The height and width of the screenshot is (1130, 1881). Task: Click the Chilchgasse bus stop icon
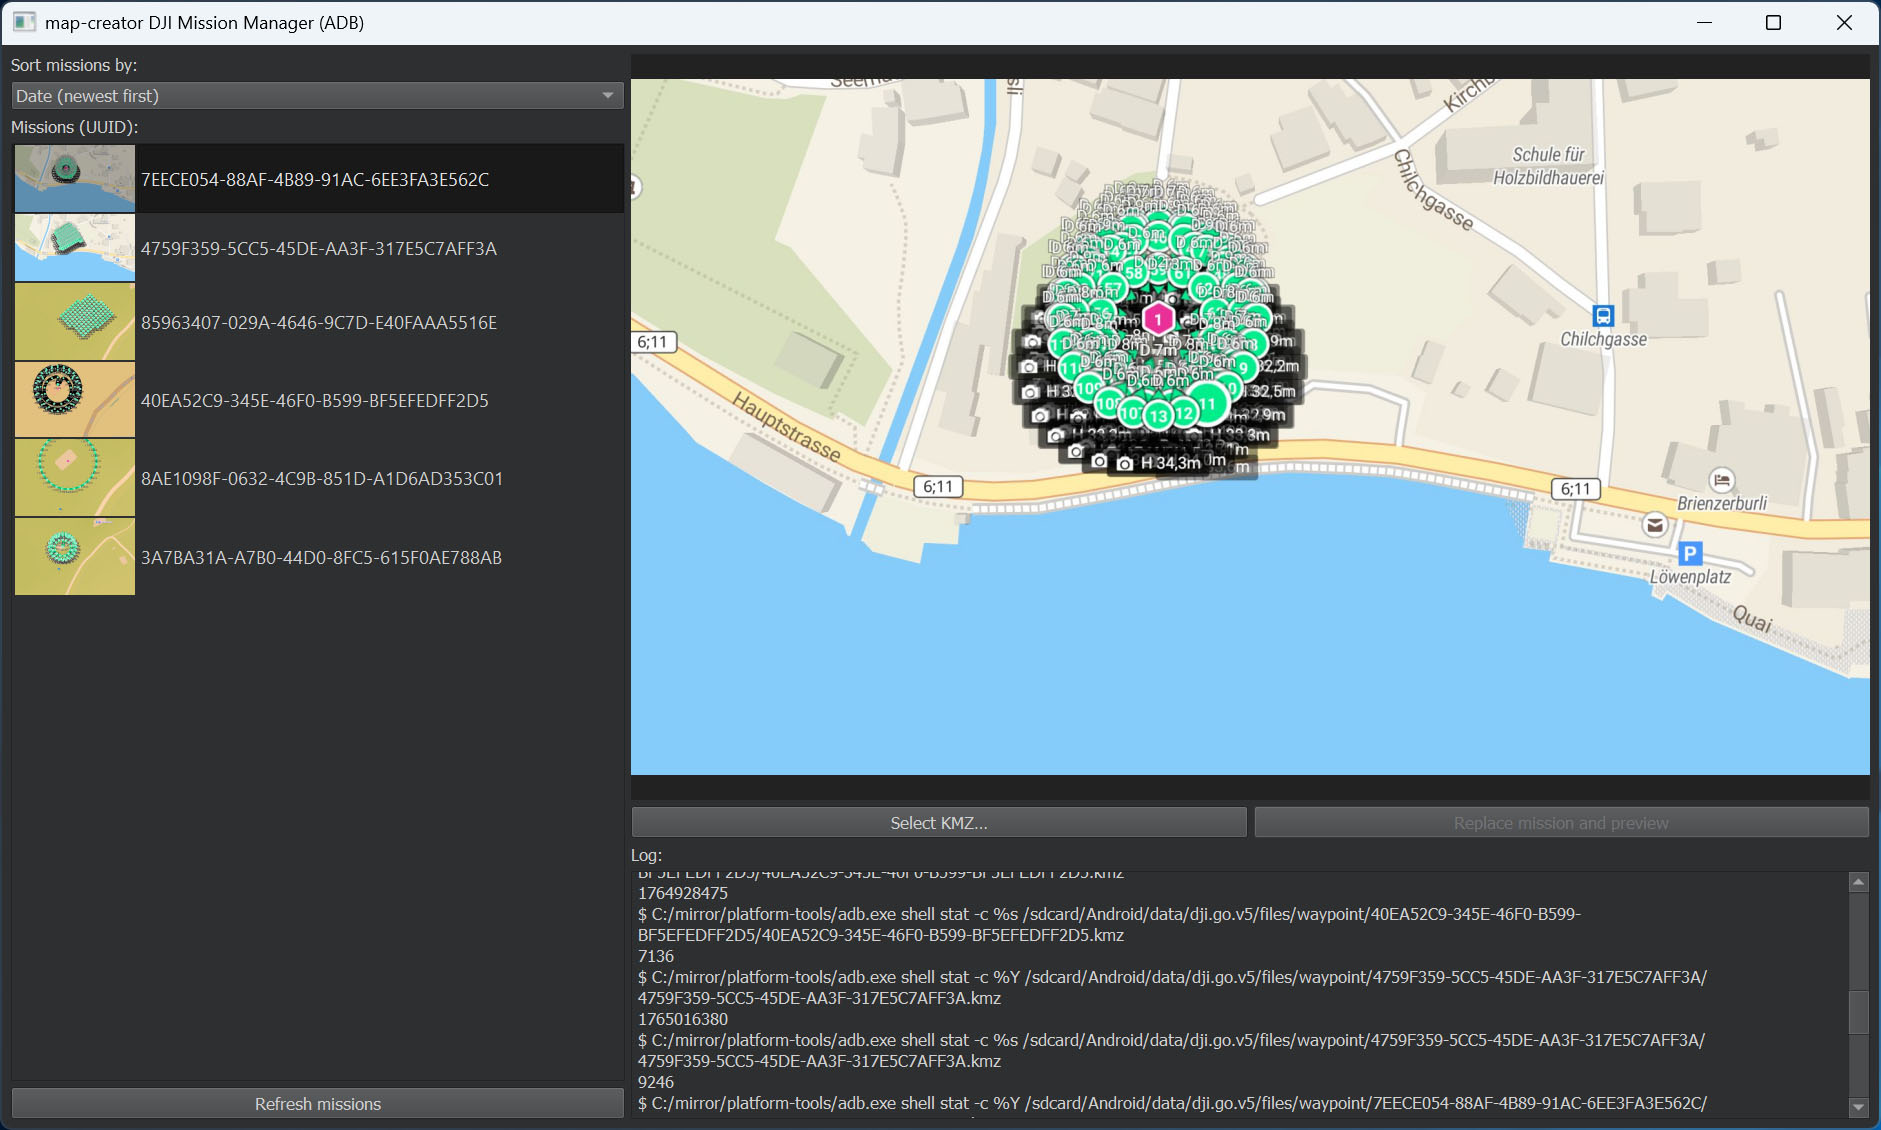point(1603,316)
